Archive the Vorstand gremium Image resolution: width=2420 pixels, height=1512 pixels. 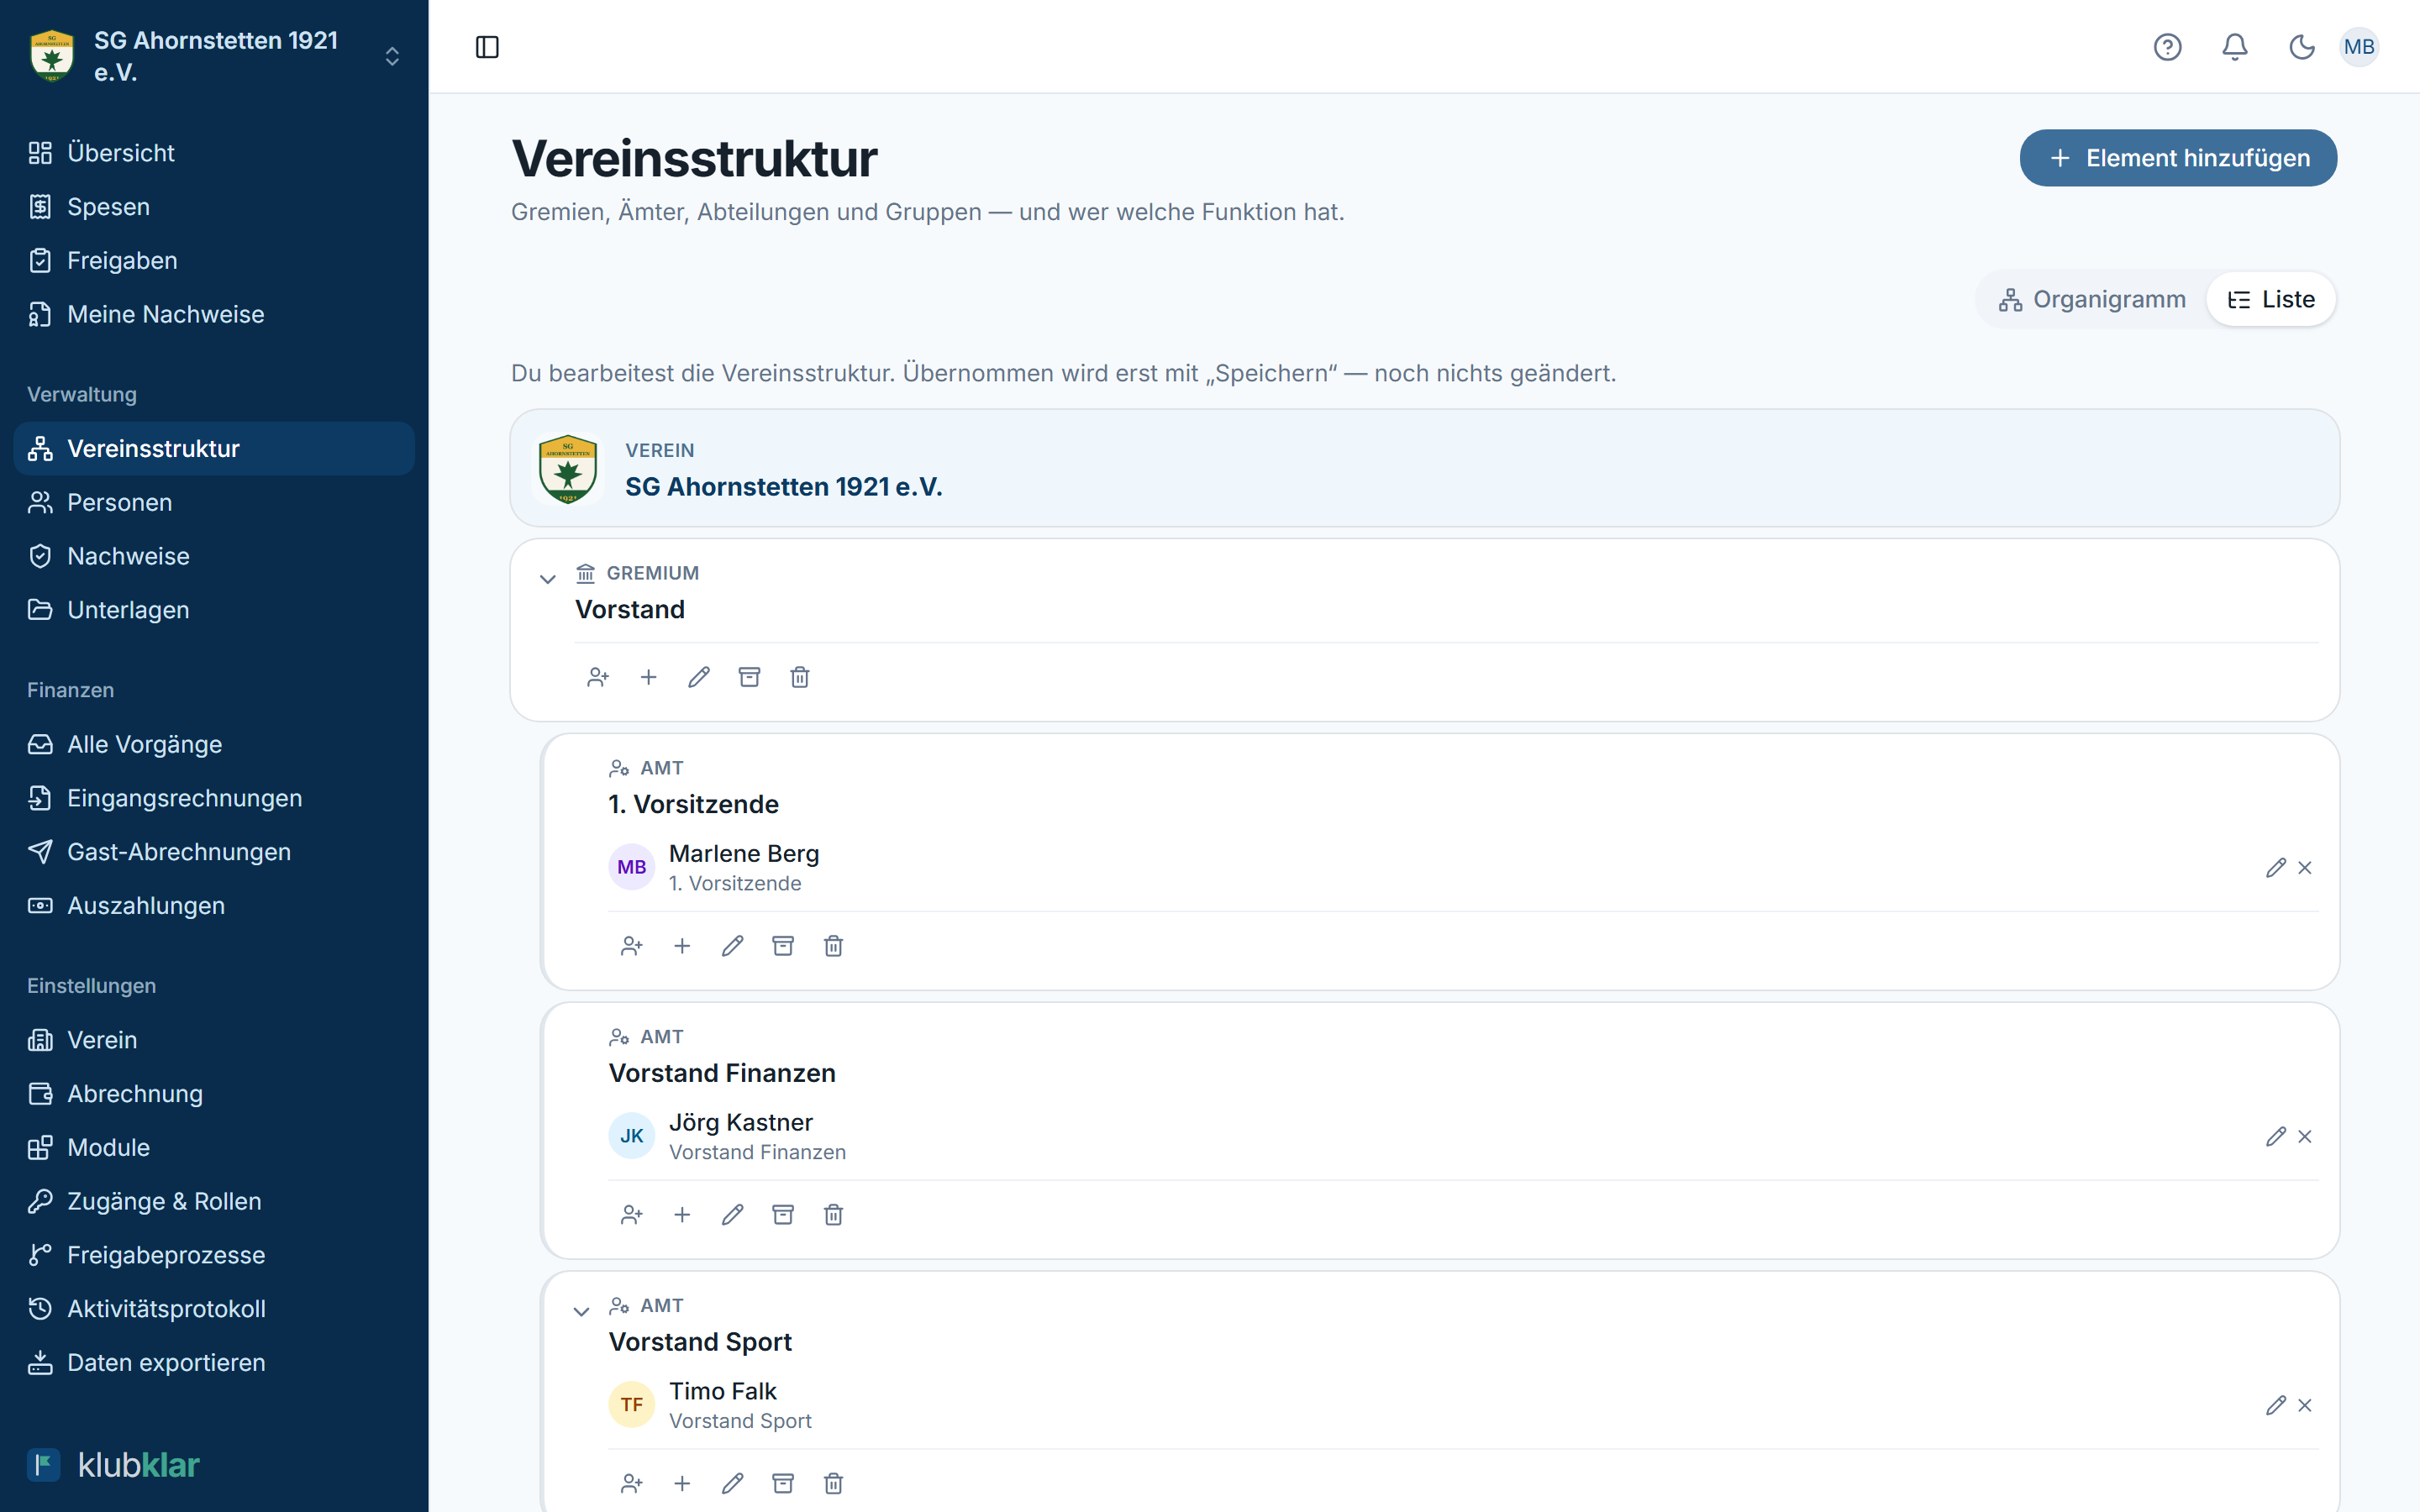749,677
